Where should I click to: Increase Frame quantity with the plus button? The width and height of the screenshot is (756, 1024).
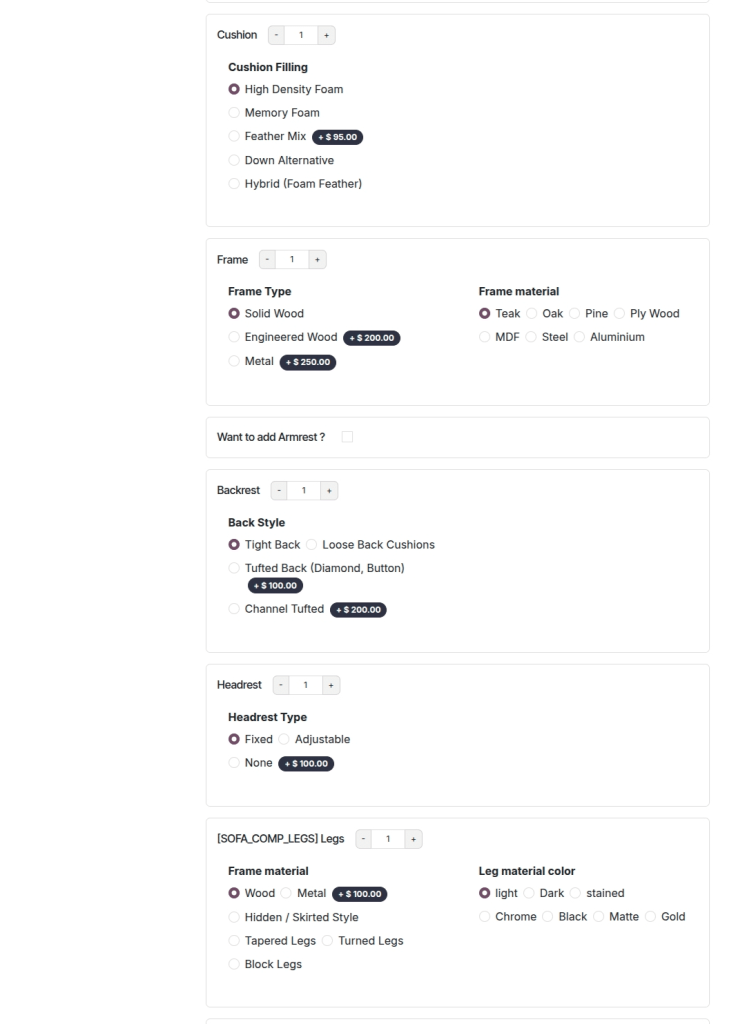tap(316, 259)
